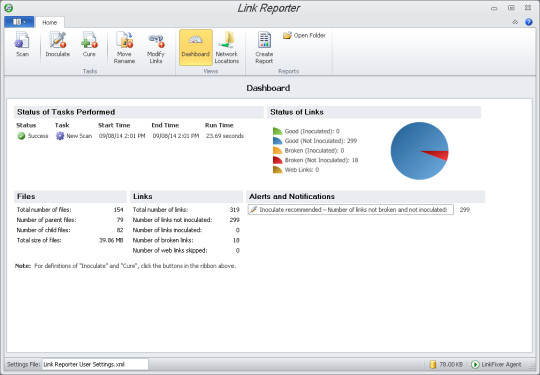Click the green Success status icon
Image resolution: width=540 pixels, height=375 pixels.
(x=21, y=136)
